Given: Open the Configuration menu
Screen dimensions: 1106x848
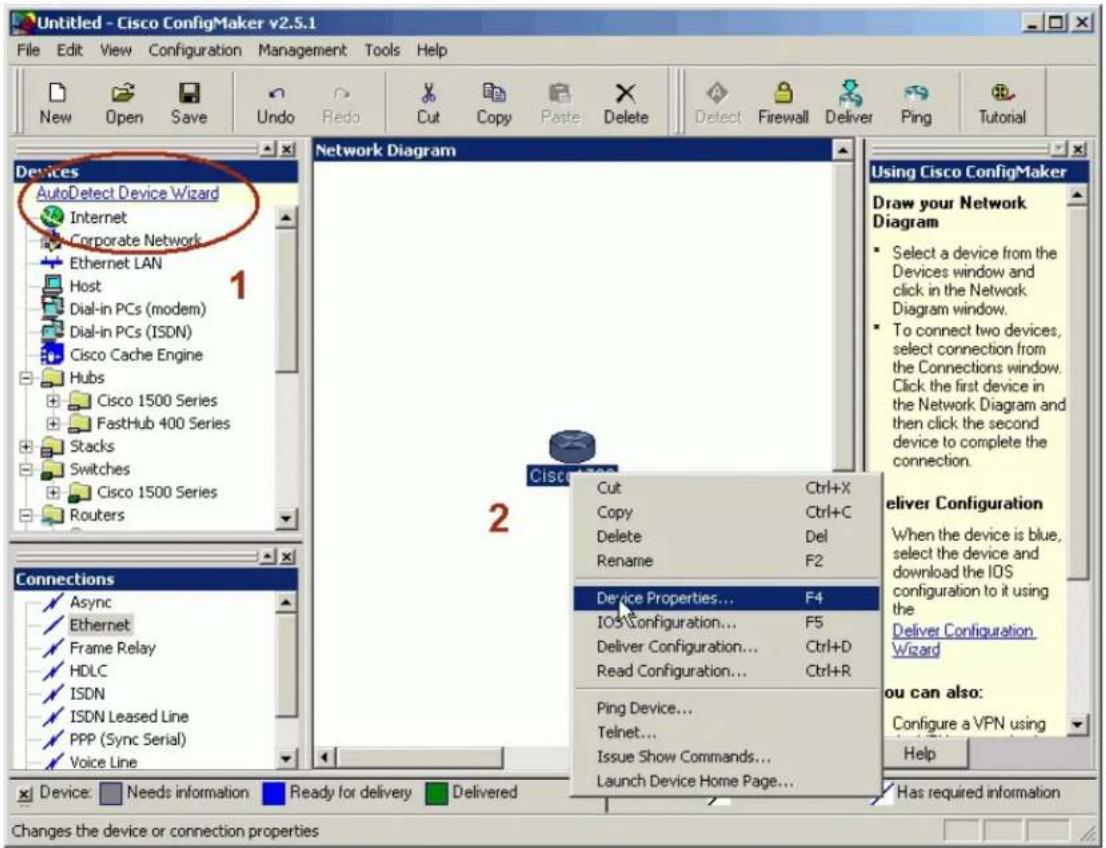Looking at the screenshot, I should (x=195, y=50).
